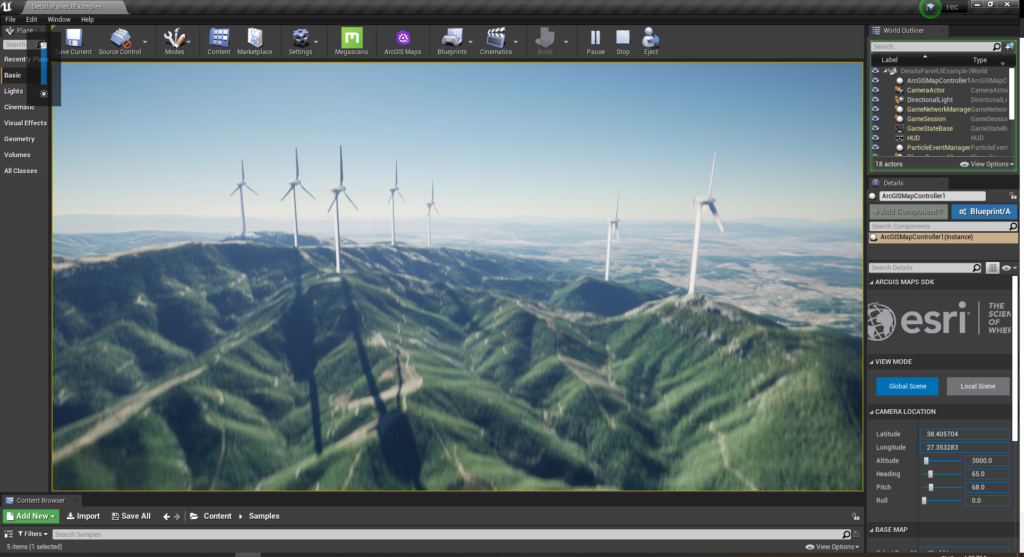The image size is (1024, 557).
Task: Click the Save All button
Action: (131, 516)
